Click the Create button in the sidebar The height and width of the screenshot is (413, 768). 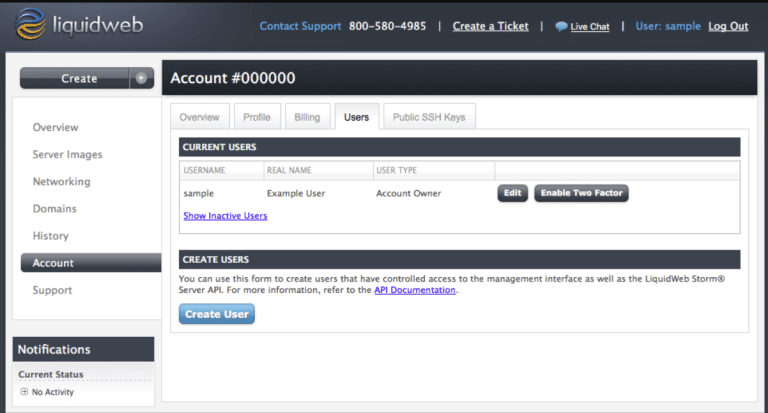point(75,78)
